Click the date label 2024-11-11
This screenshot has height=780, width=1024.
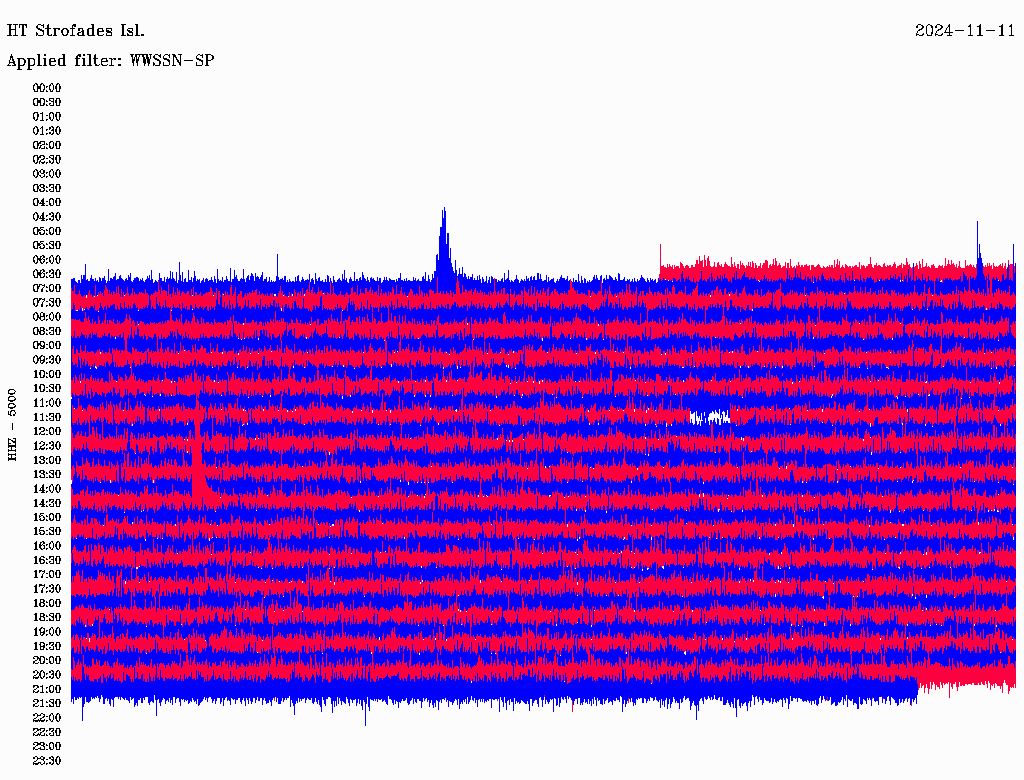tap(965, 31)
